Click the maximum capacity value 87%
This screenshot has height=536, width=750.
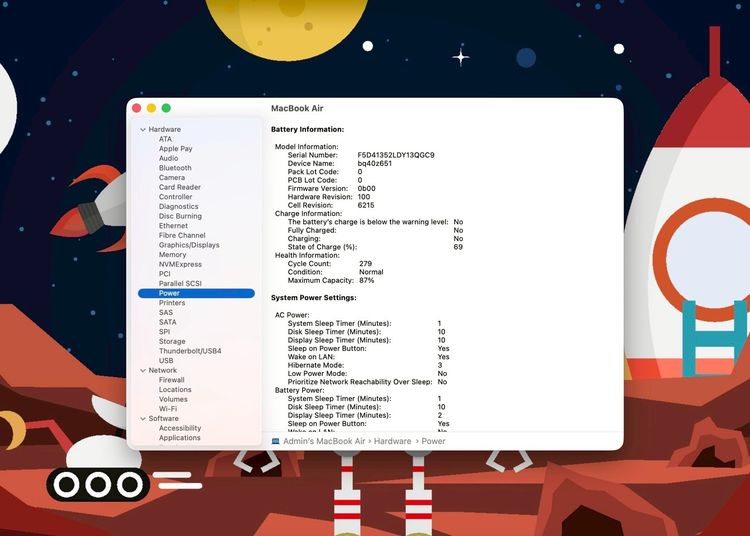tap(366, 280)
